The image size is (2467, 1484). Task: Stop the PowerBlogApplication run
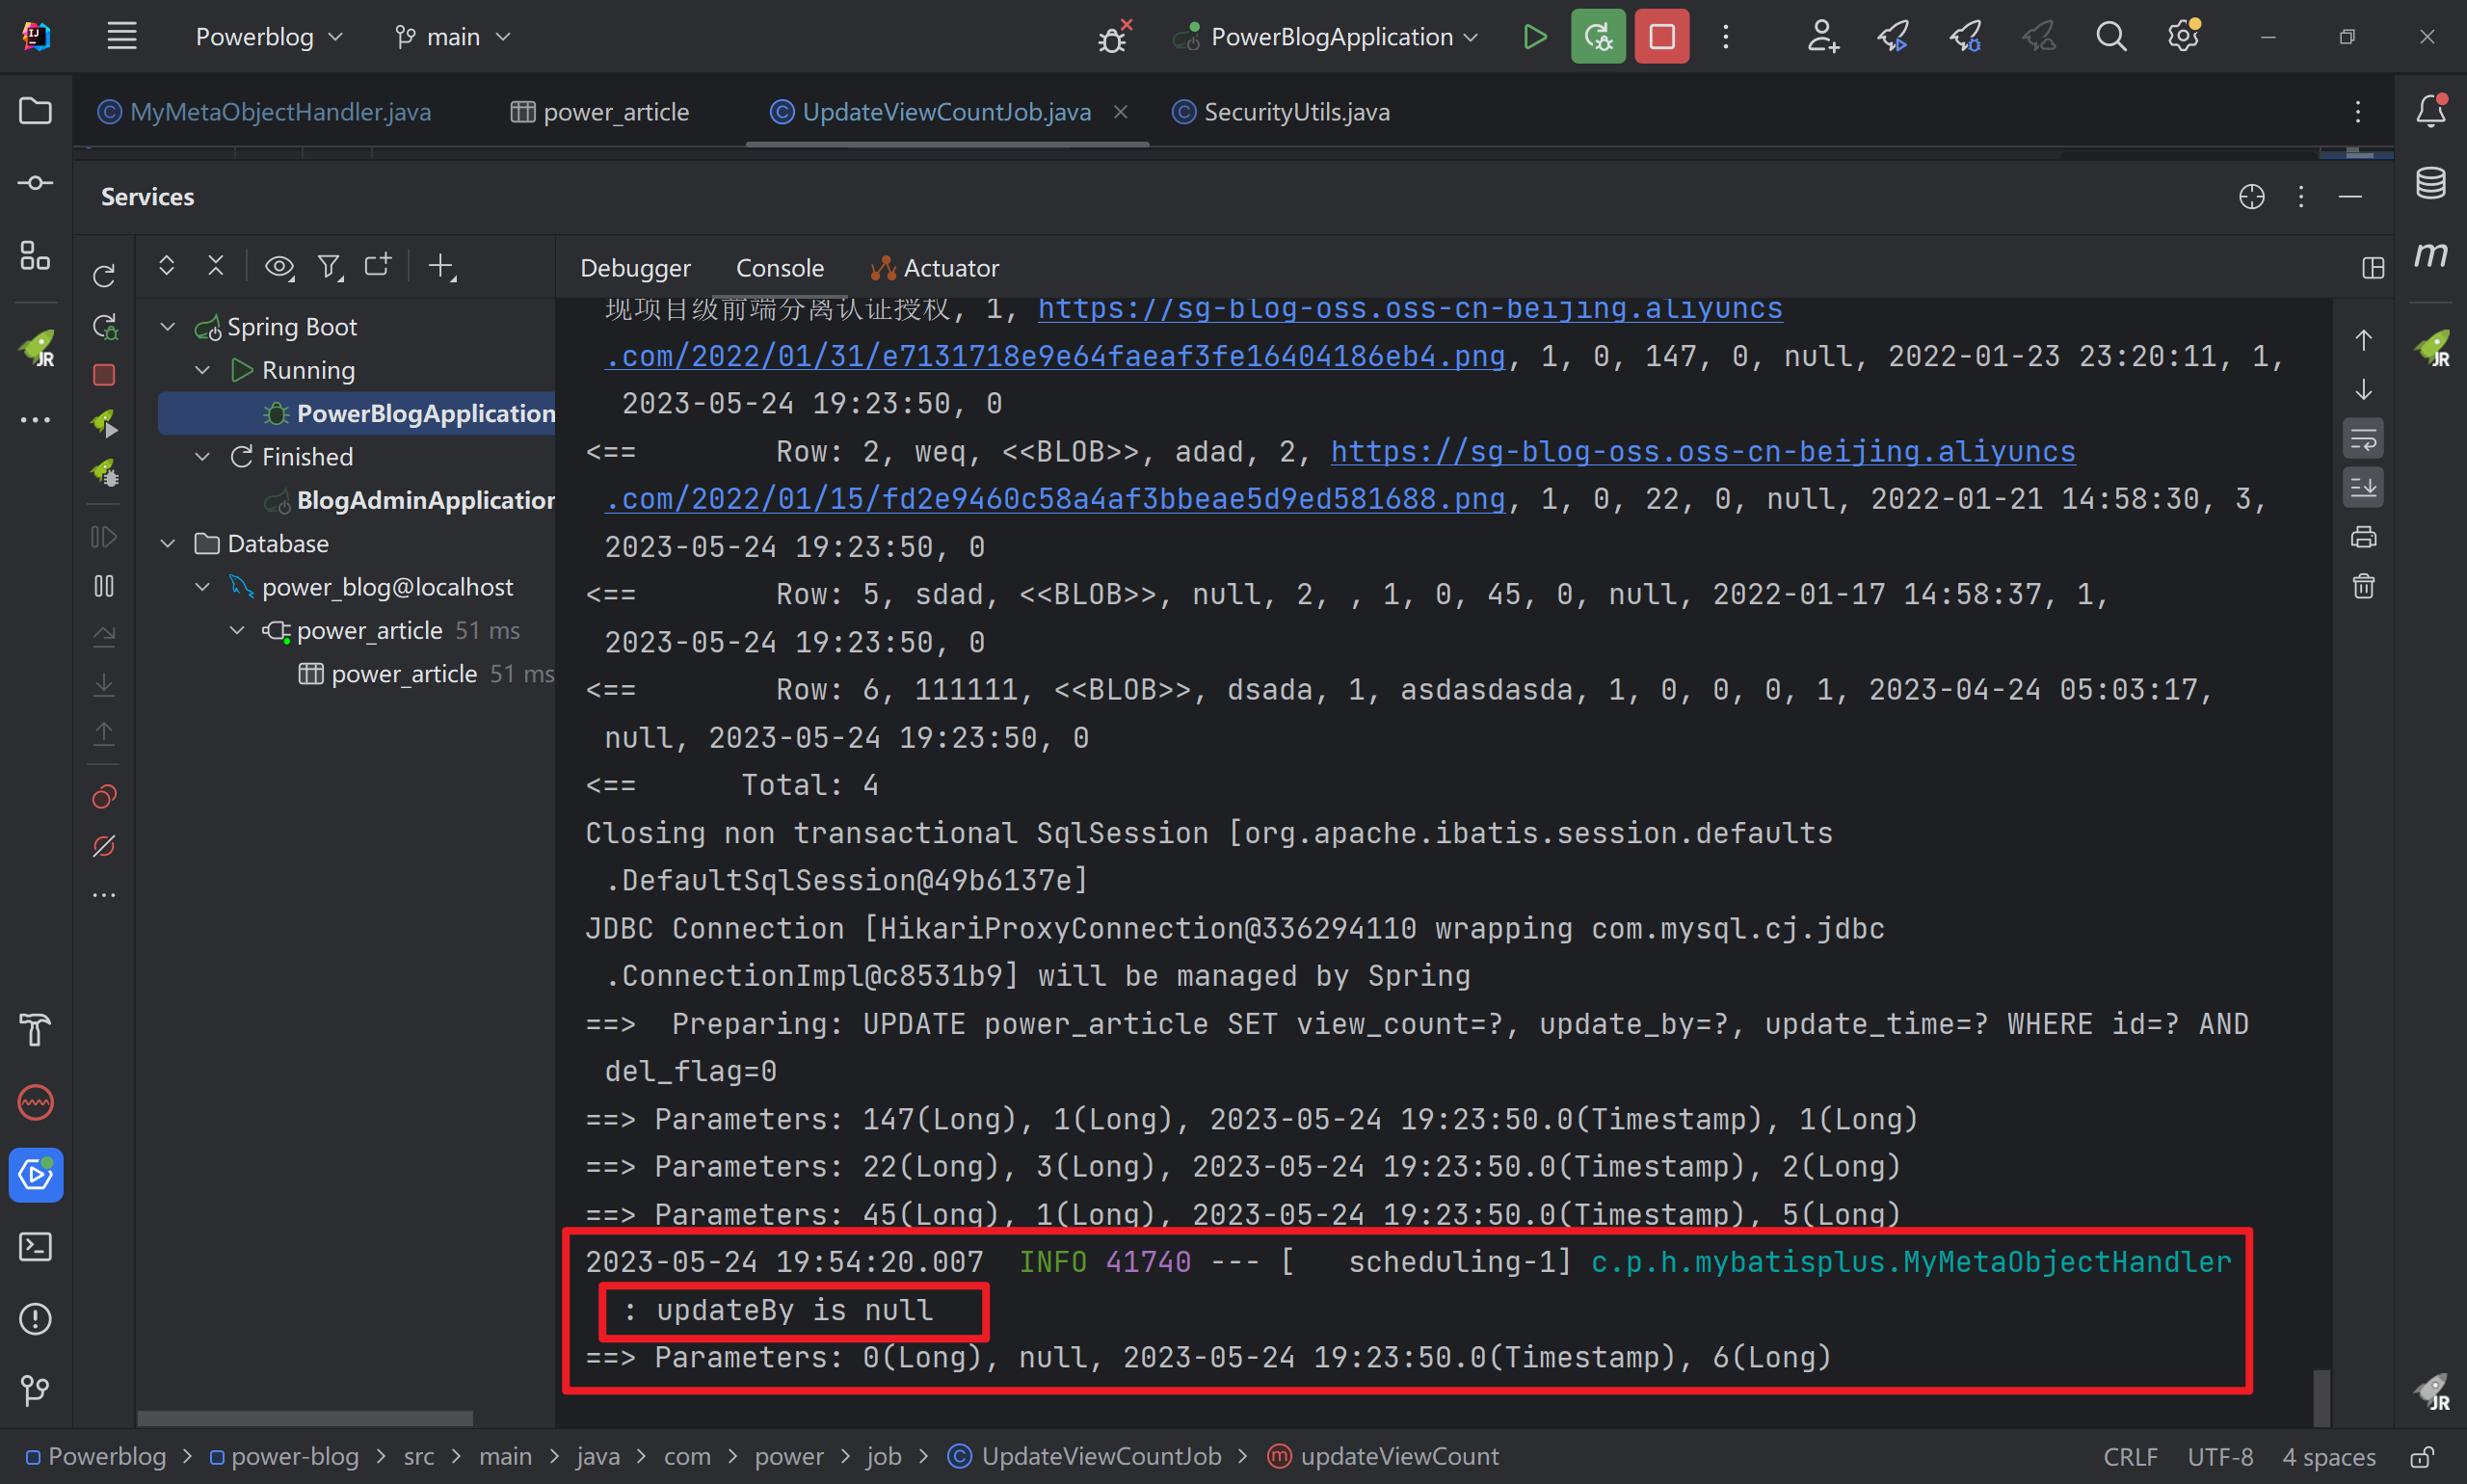pos(1661,37)
